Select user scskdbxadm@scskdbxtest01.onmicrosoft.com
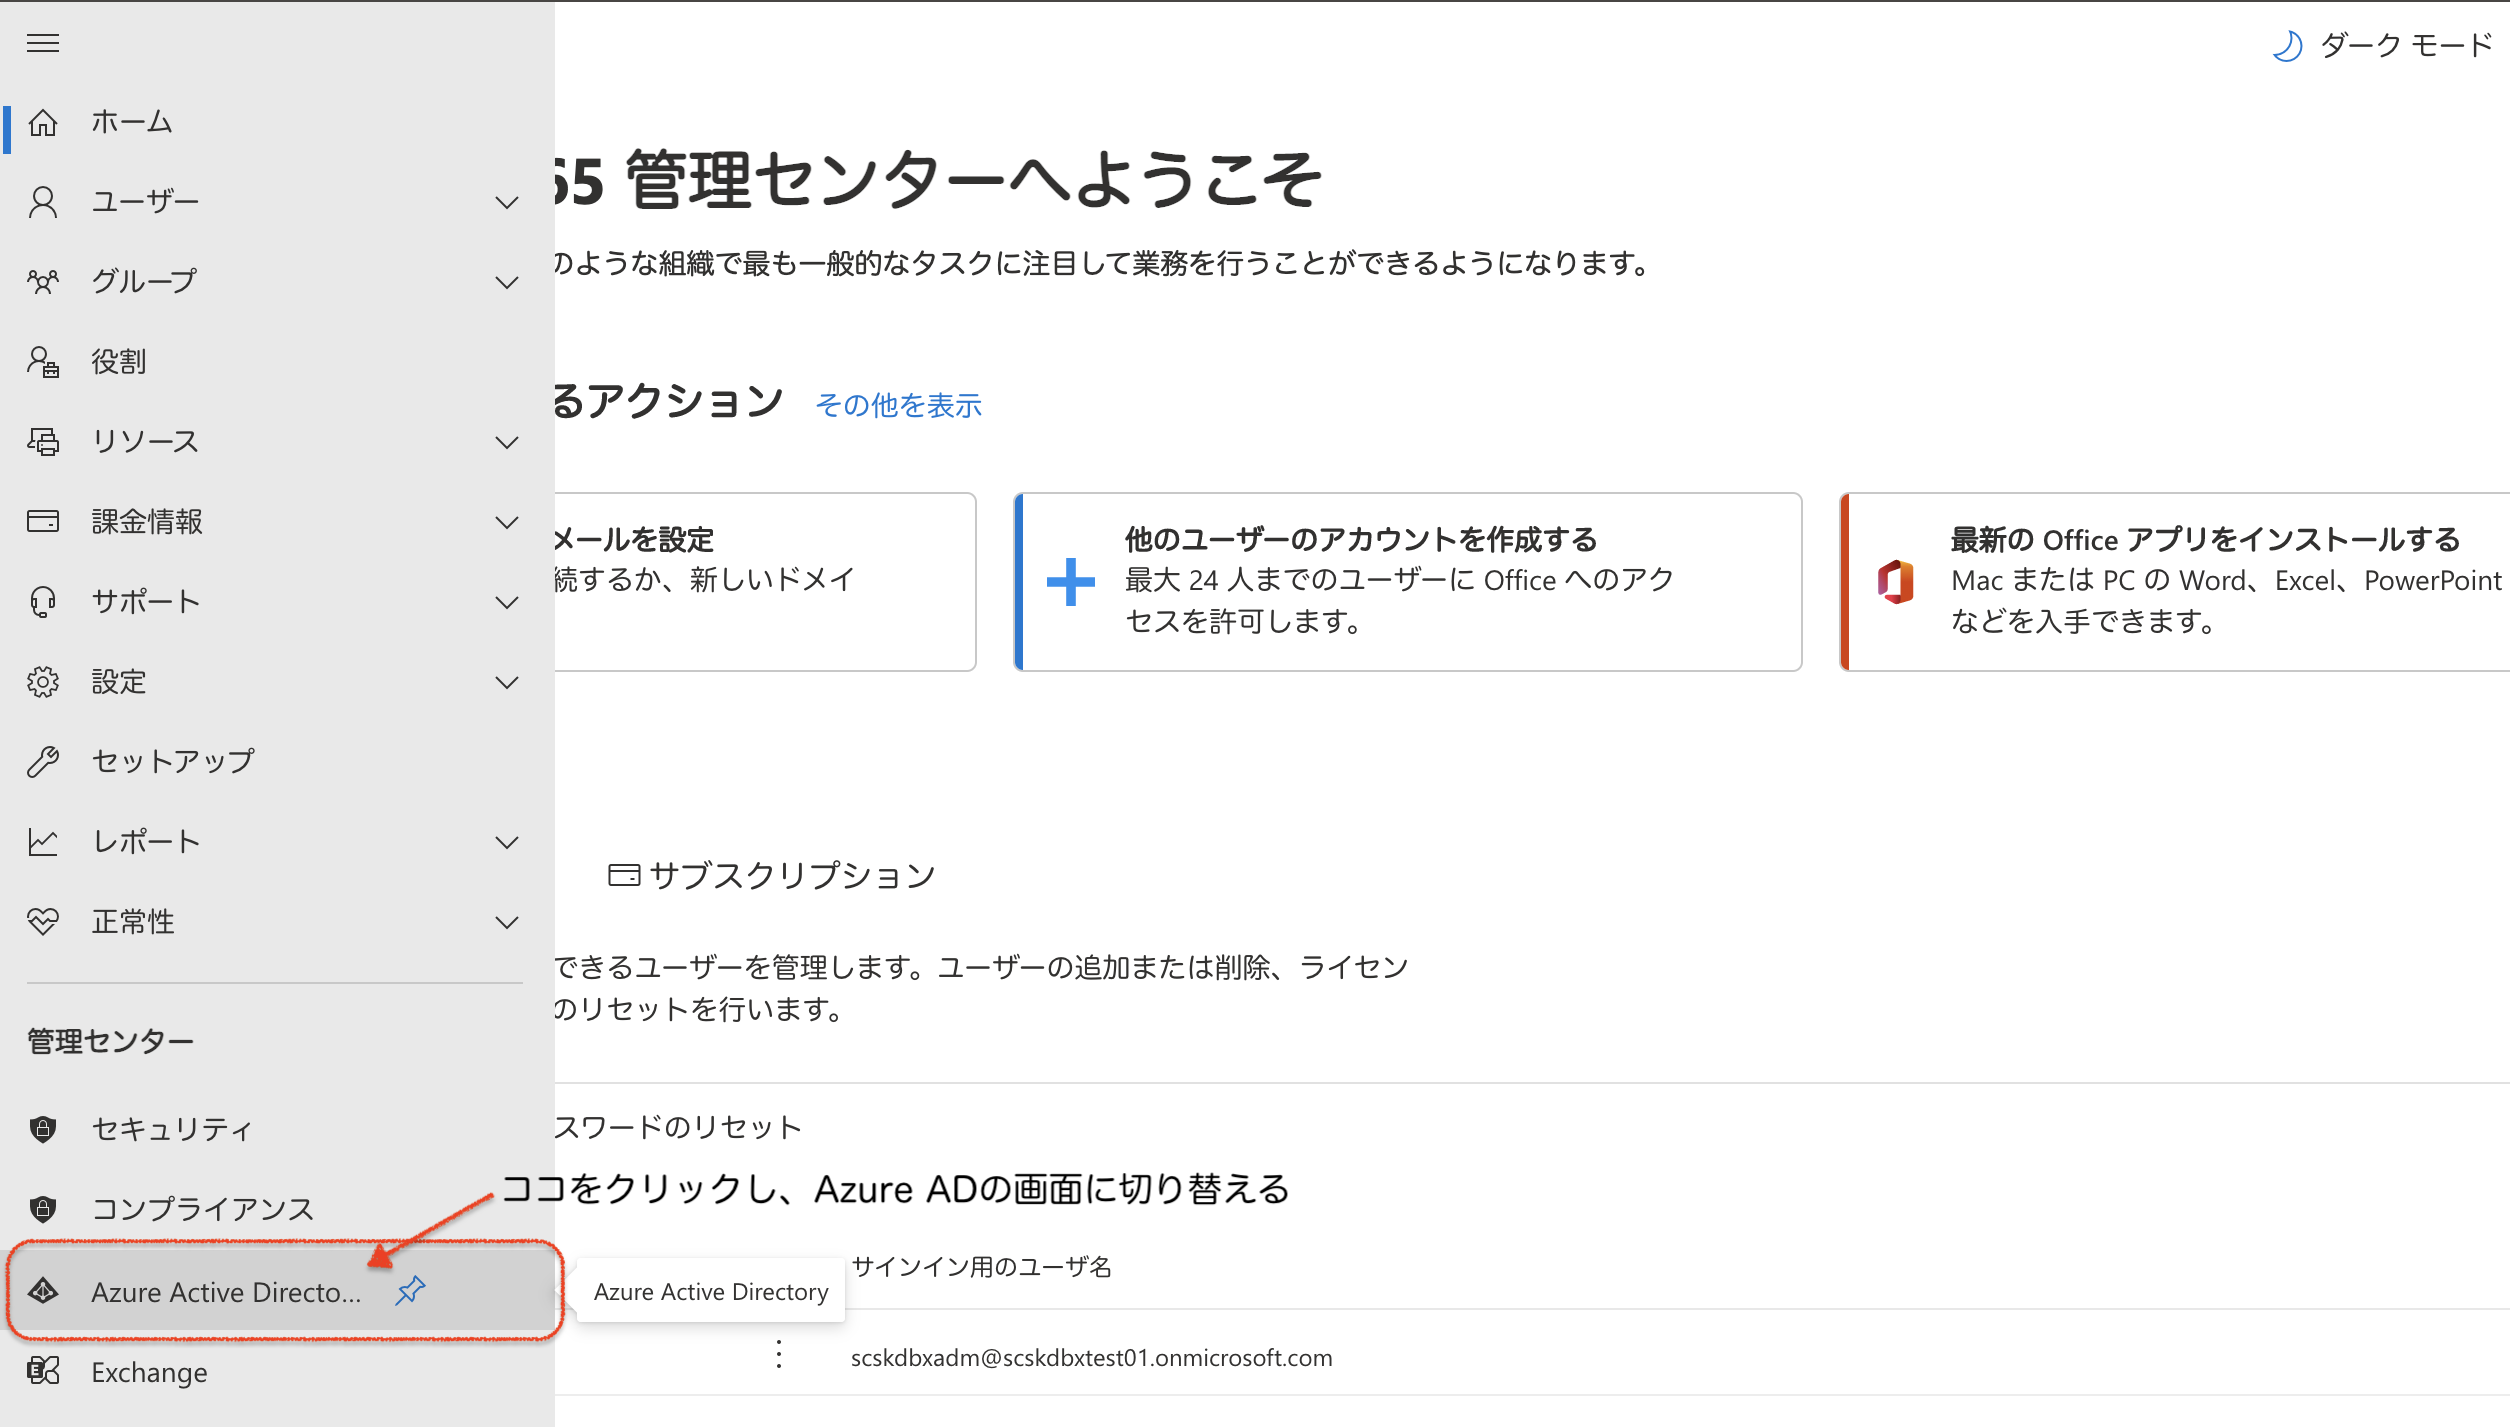The image size is (2510, 1427). (1091, 1357)
